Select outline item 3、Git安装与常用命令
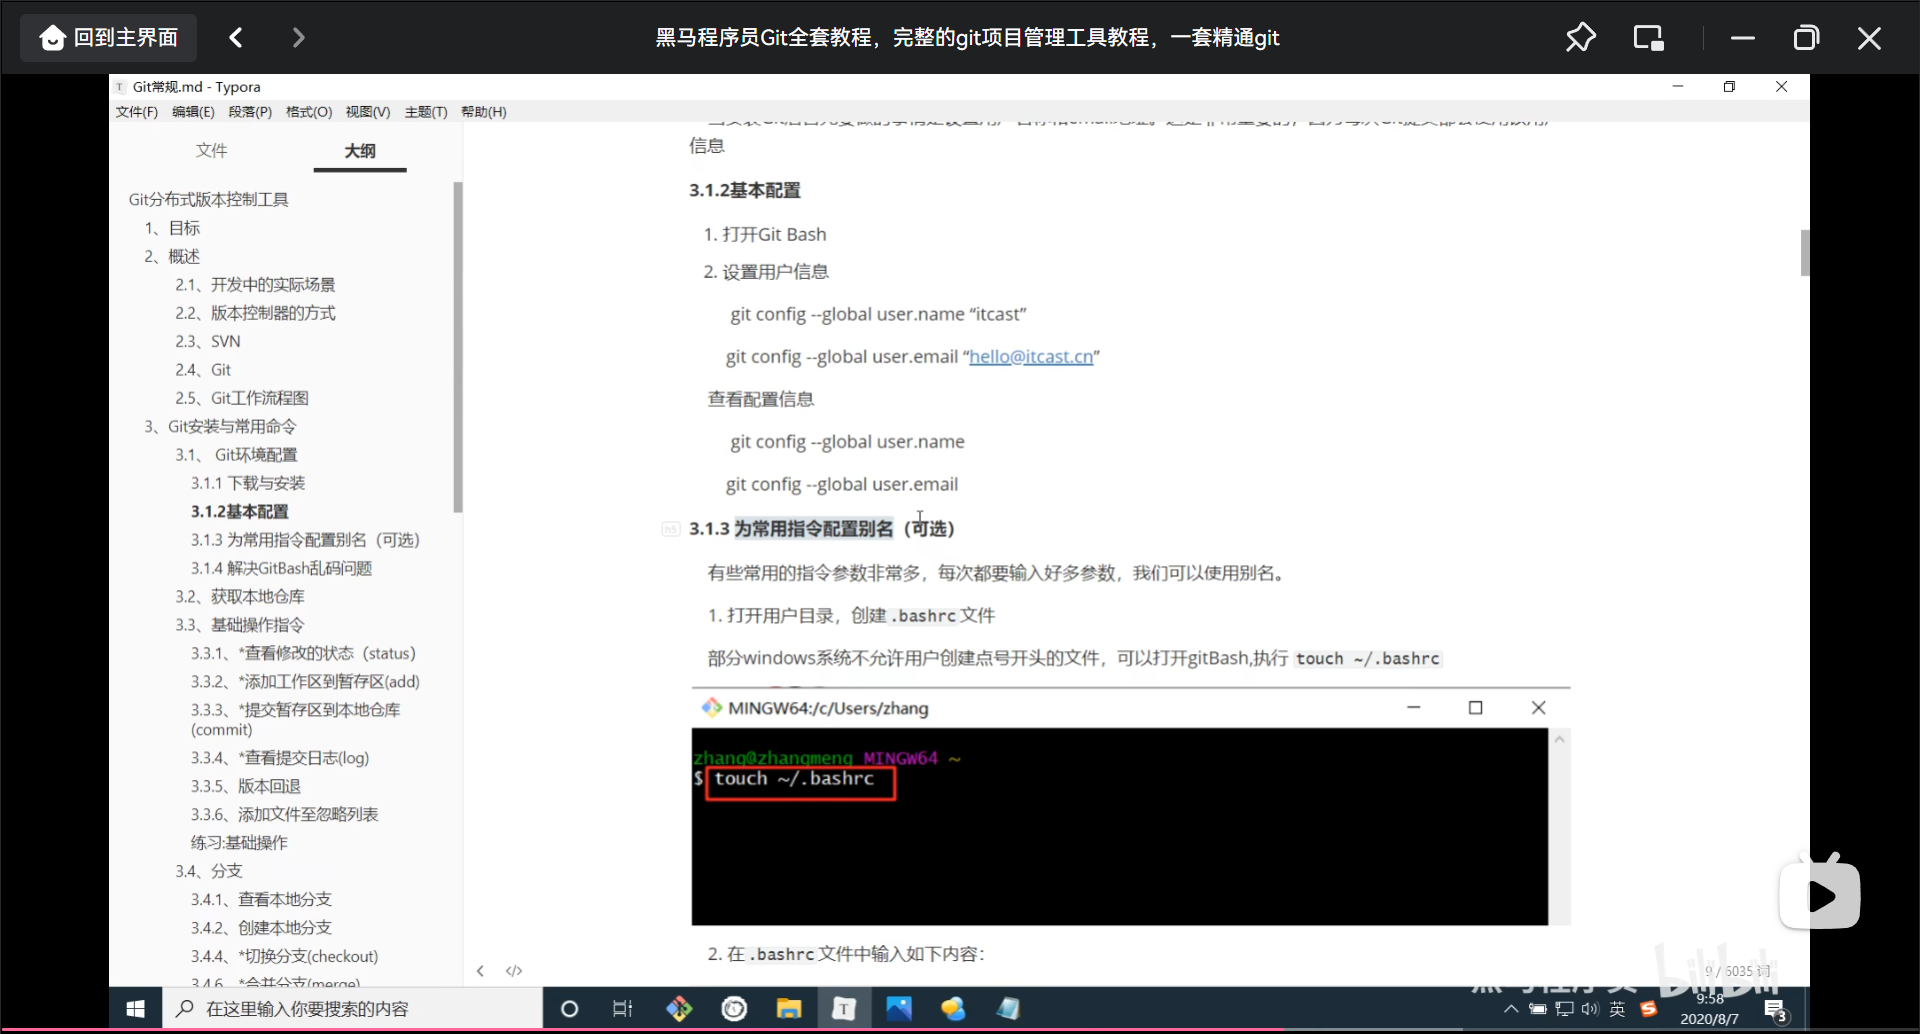The width and height of the screenshot is (1920, 1034). coord(220,427)
